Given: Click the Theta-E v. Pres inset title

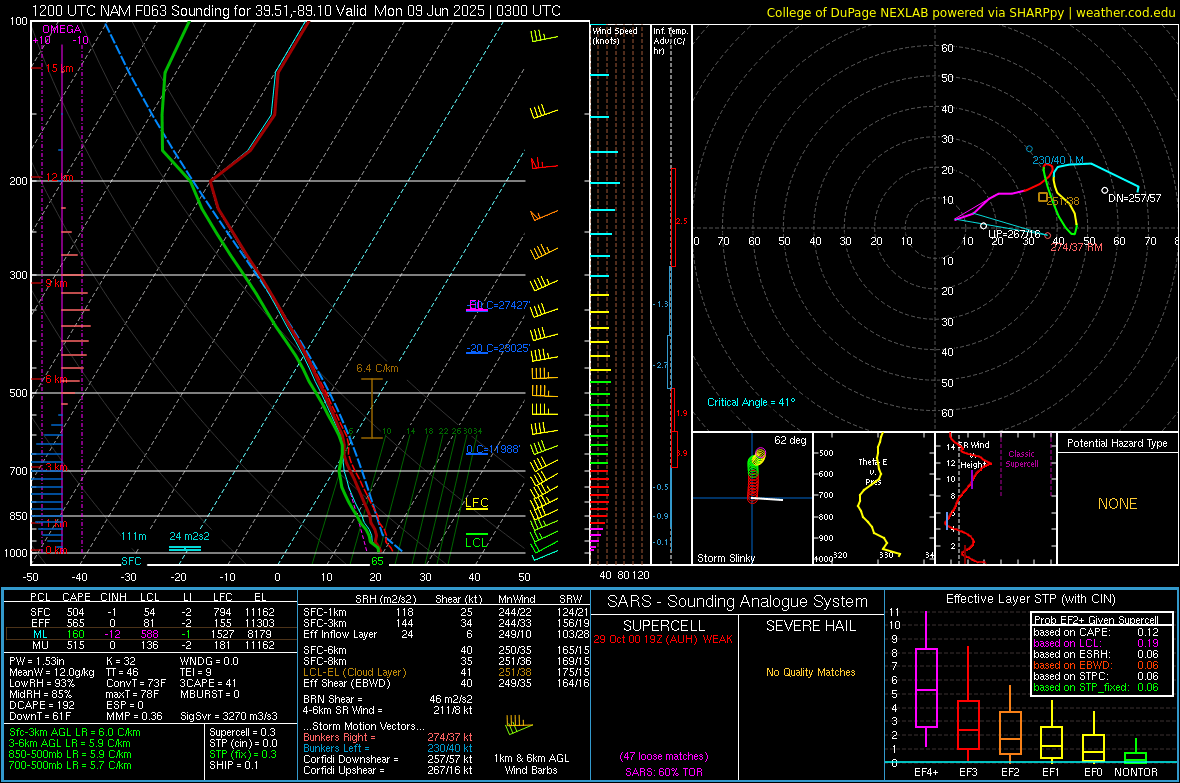Looking at the screenshot, I should tap(873, 471).
